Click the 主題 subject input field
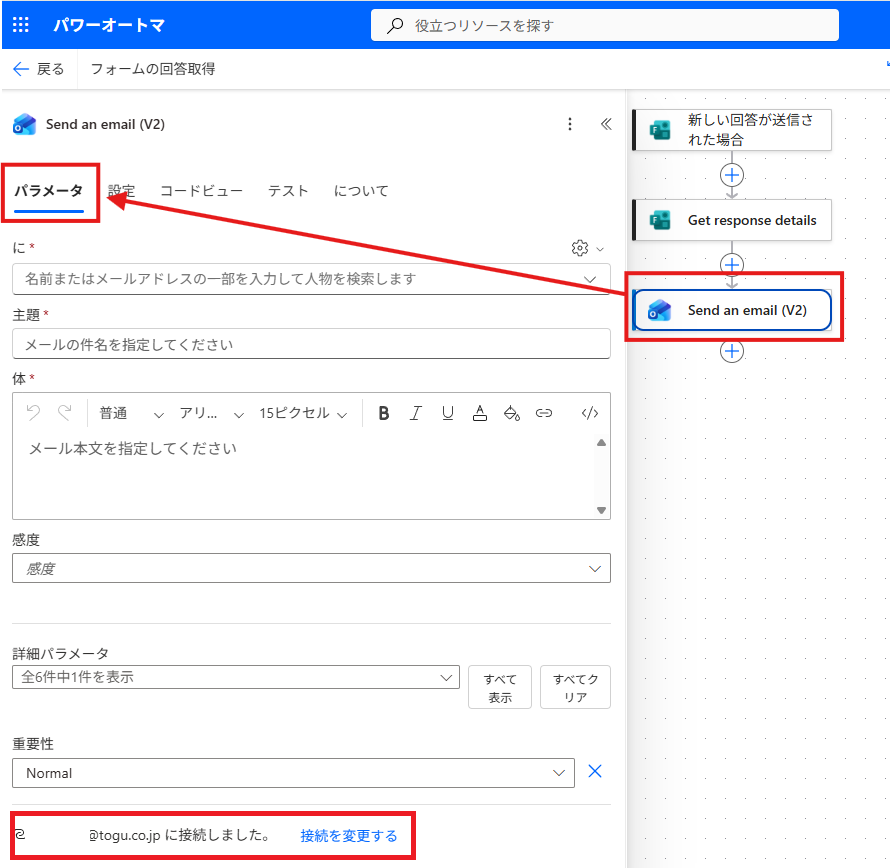This screenshot has width=890, height=868. [311, 344]
